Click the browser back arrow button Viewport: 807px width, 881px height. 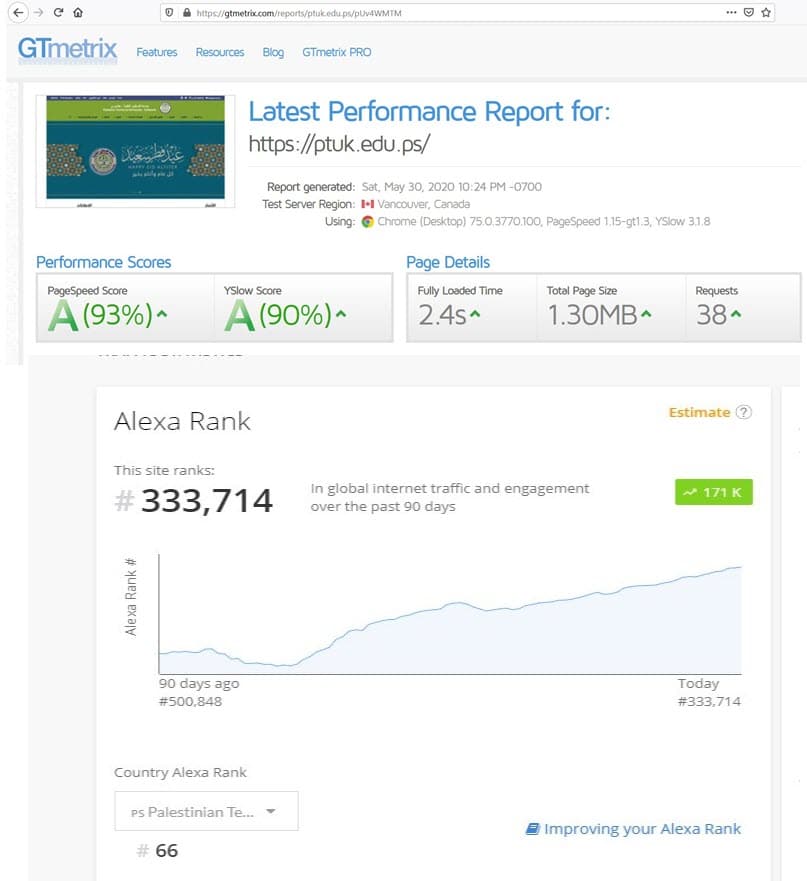point(14,13)
